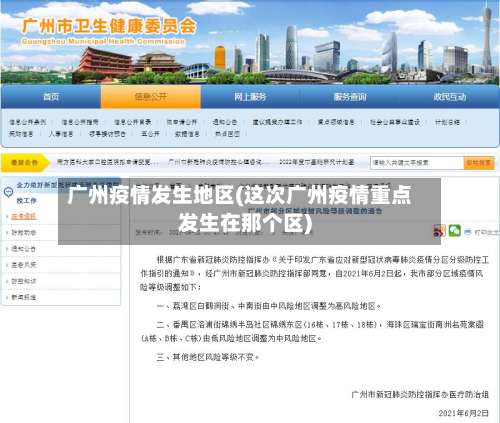Switch to the 网上服务 tab
Screen dimensions: 500x423
(250, 97)
